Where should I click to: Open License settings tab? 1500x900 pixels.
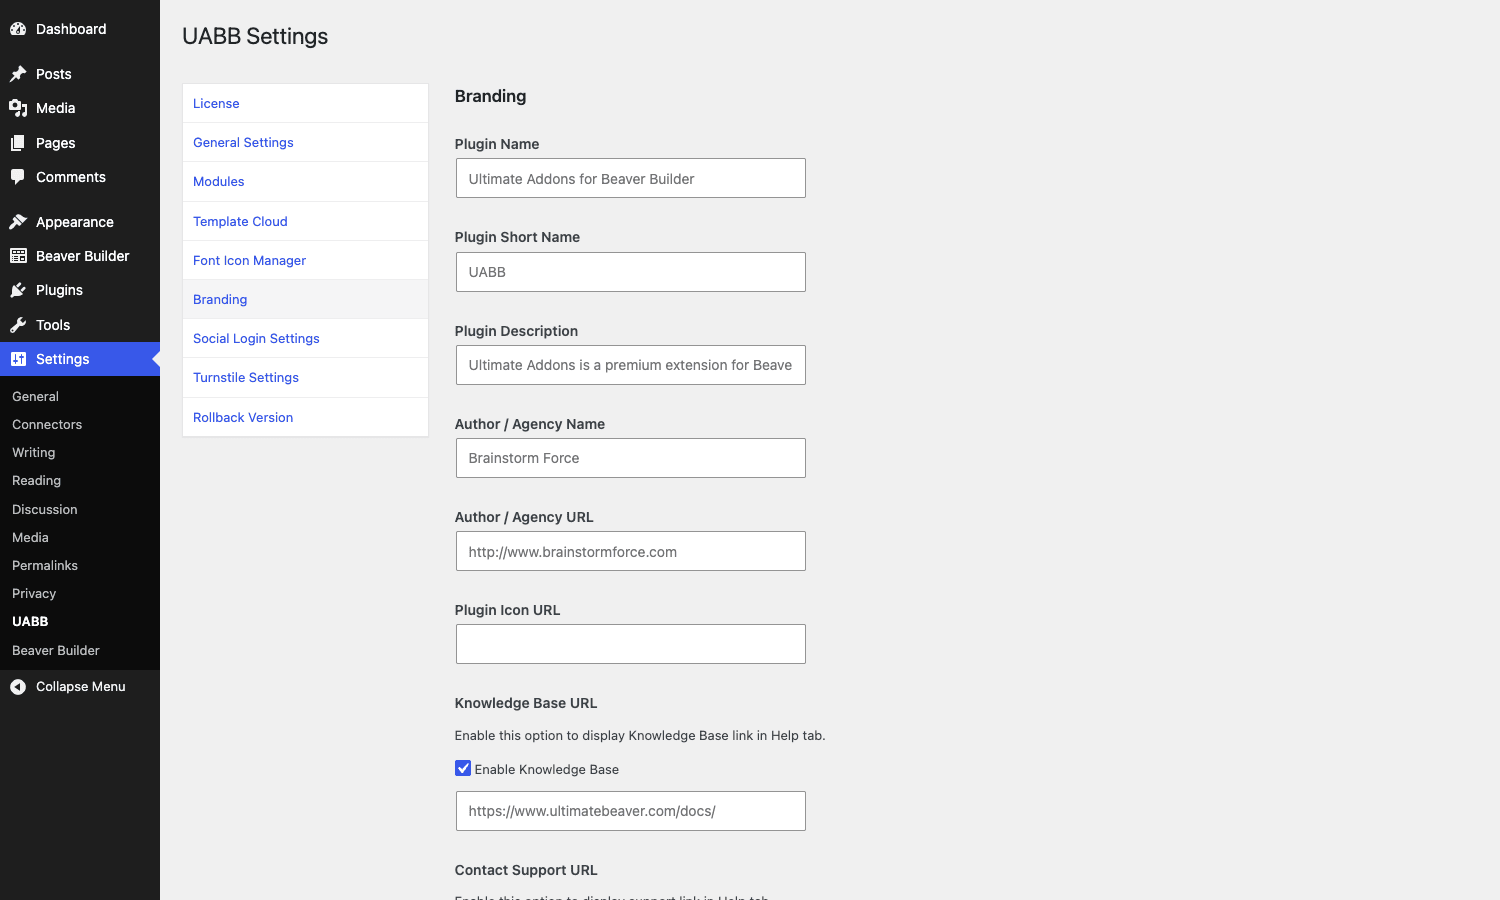point(305,103)
